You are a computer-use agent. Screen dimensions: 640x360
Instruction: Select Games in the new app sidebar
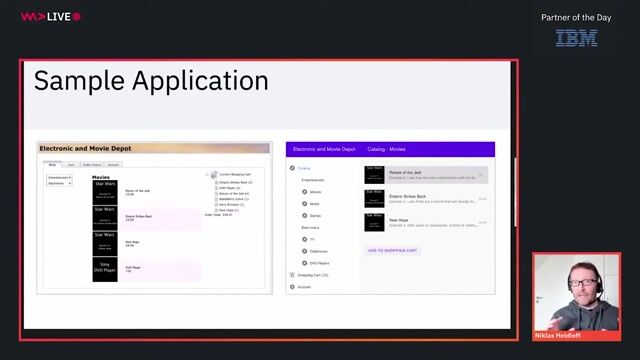tap(316, 216)
